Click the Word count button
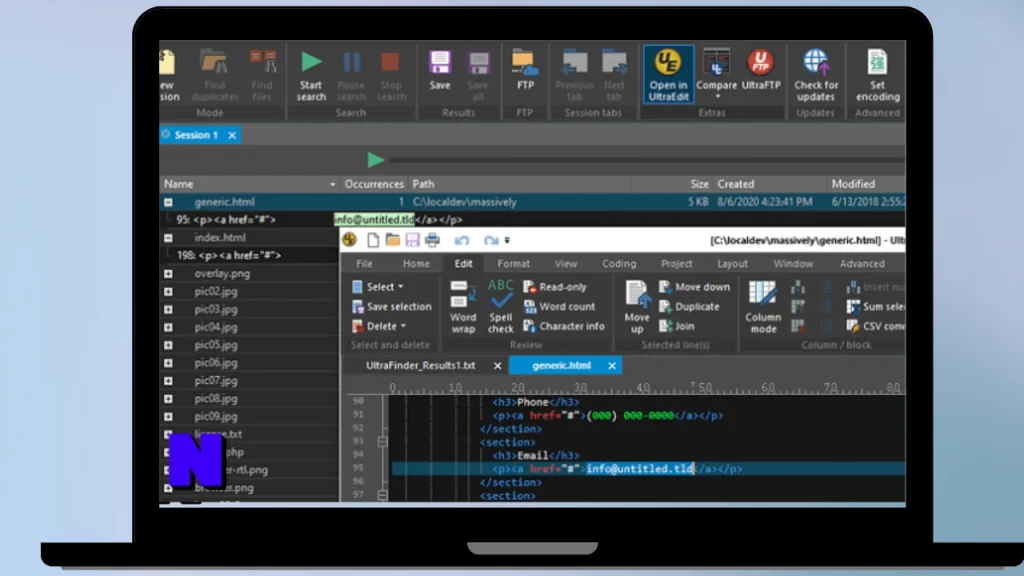 (560, 306)
